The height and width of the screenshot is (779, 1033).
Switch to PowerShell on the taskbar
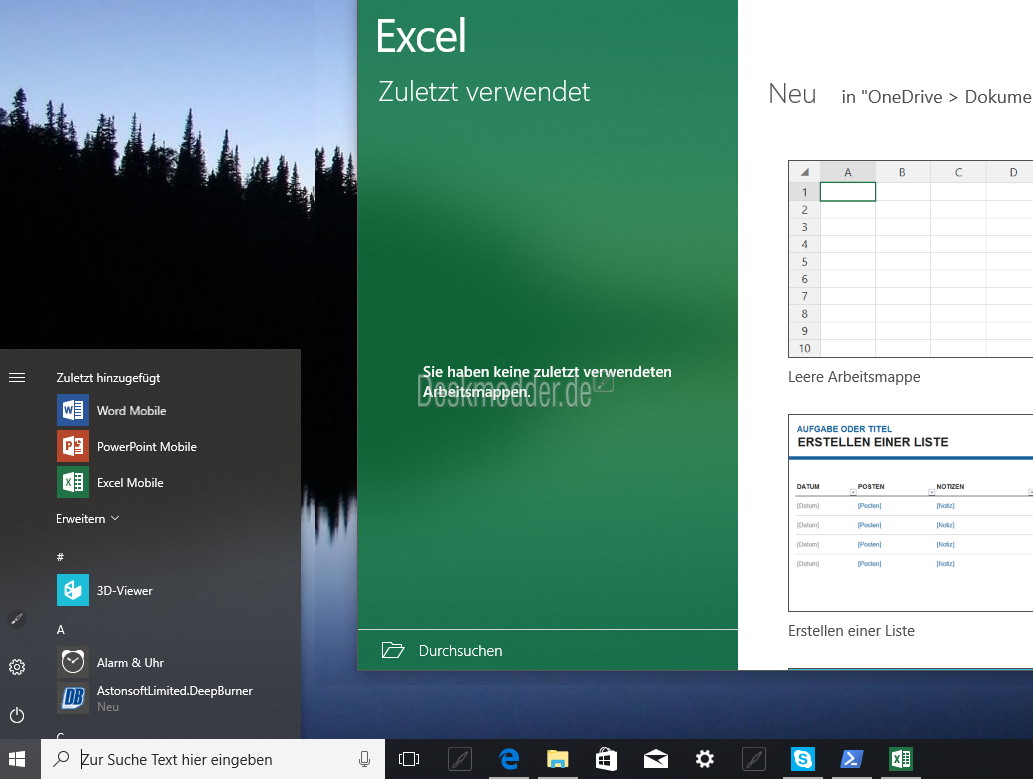[851, 759]
